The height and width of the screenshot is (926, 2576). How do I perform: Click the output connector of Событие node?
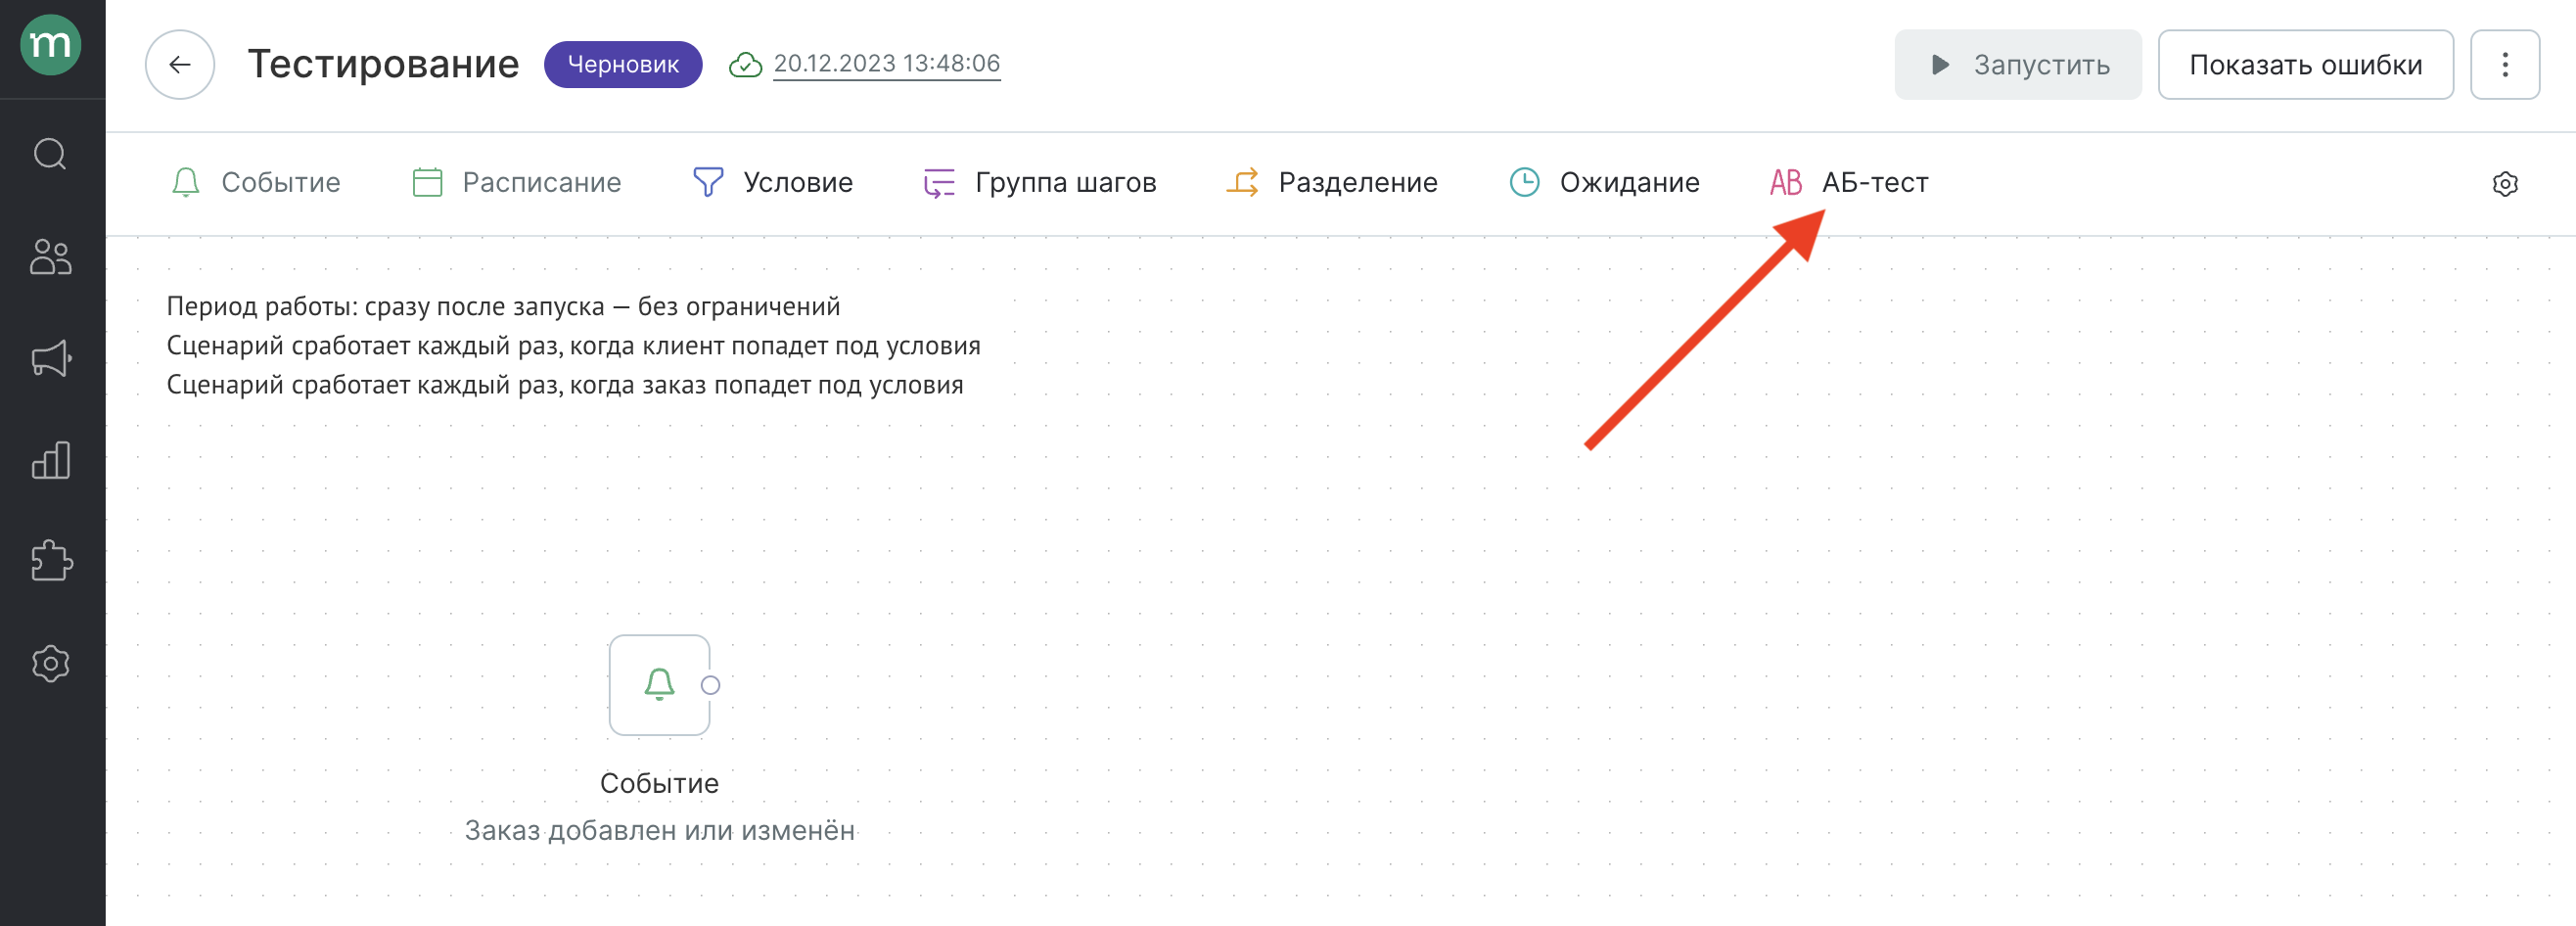711,685
